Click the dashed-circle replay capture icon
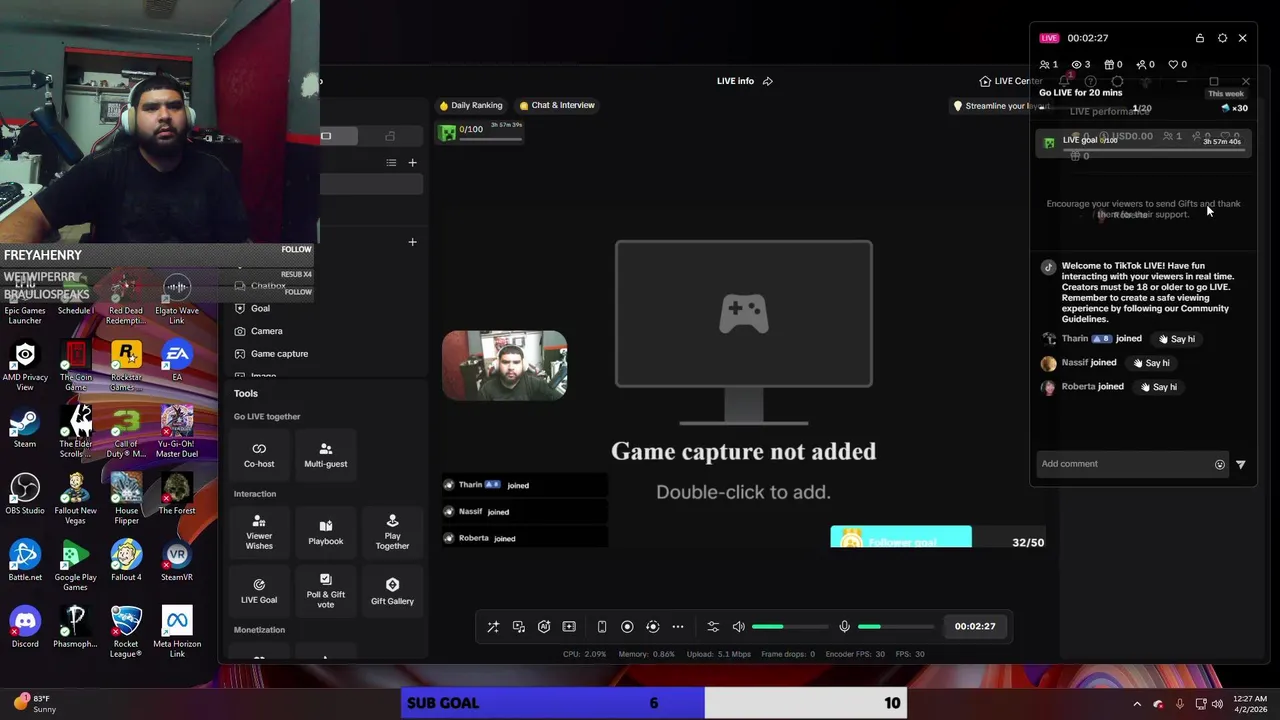Screen dimensions: 1280x720 652,627
